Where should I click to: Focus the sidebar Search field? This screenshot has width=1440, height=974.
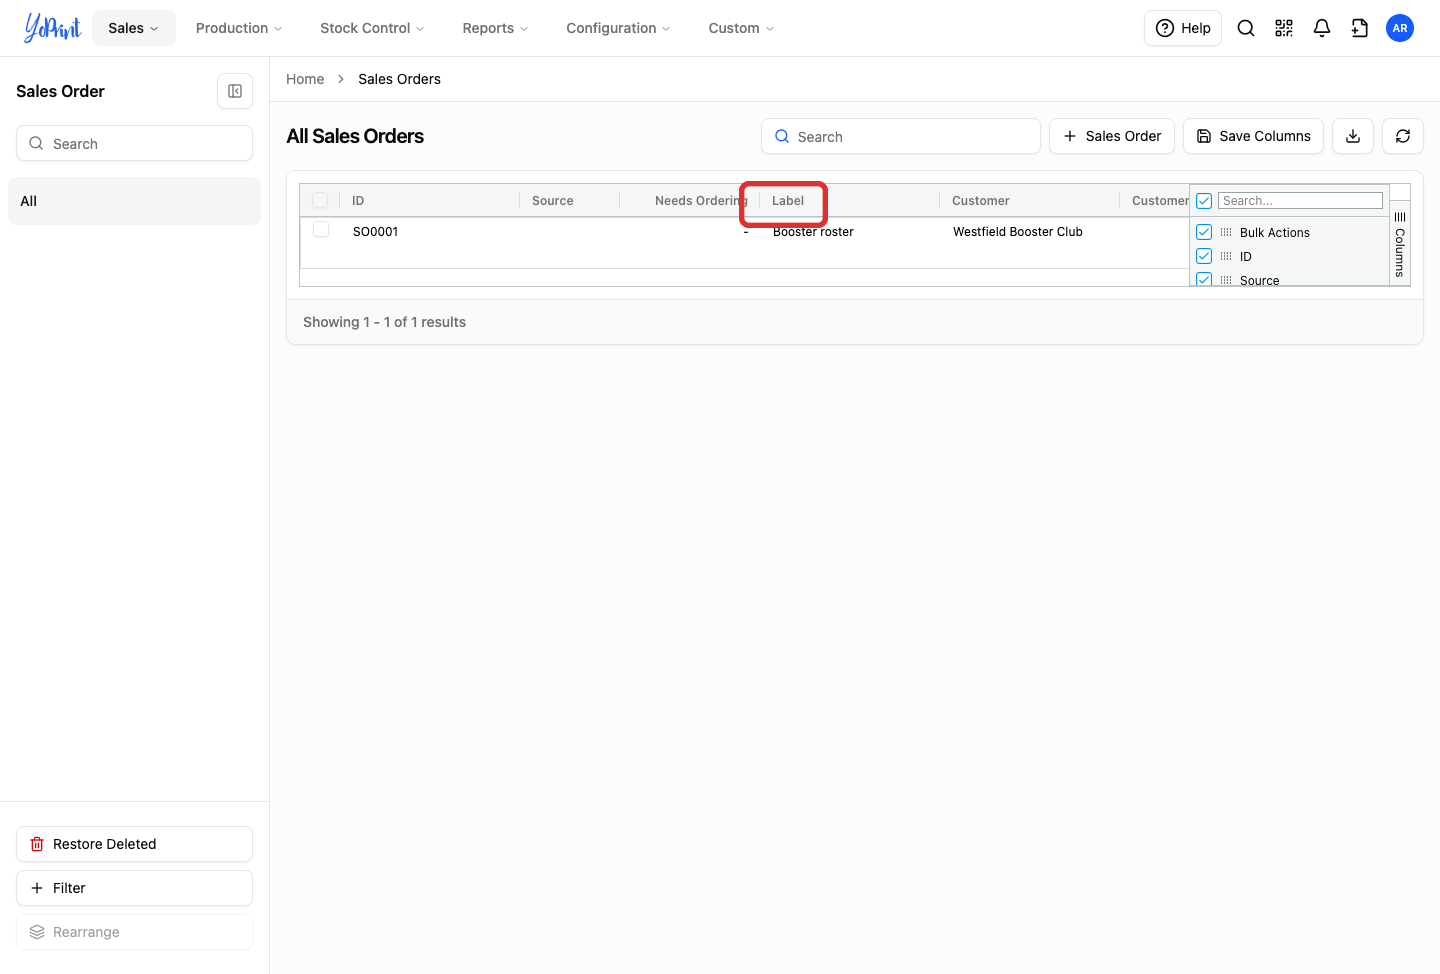(x=134, y=143)
